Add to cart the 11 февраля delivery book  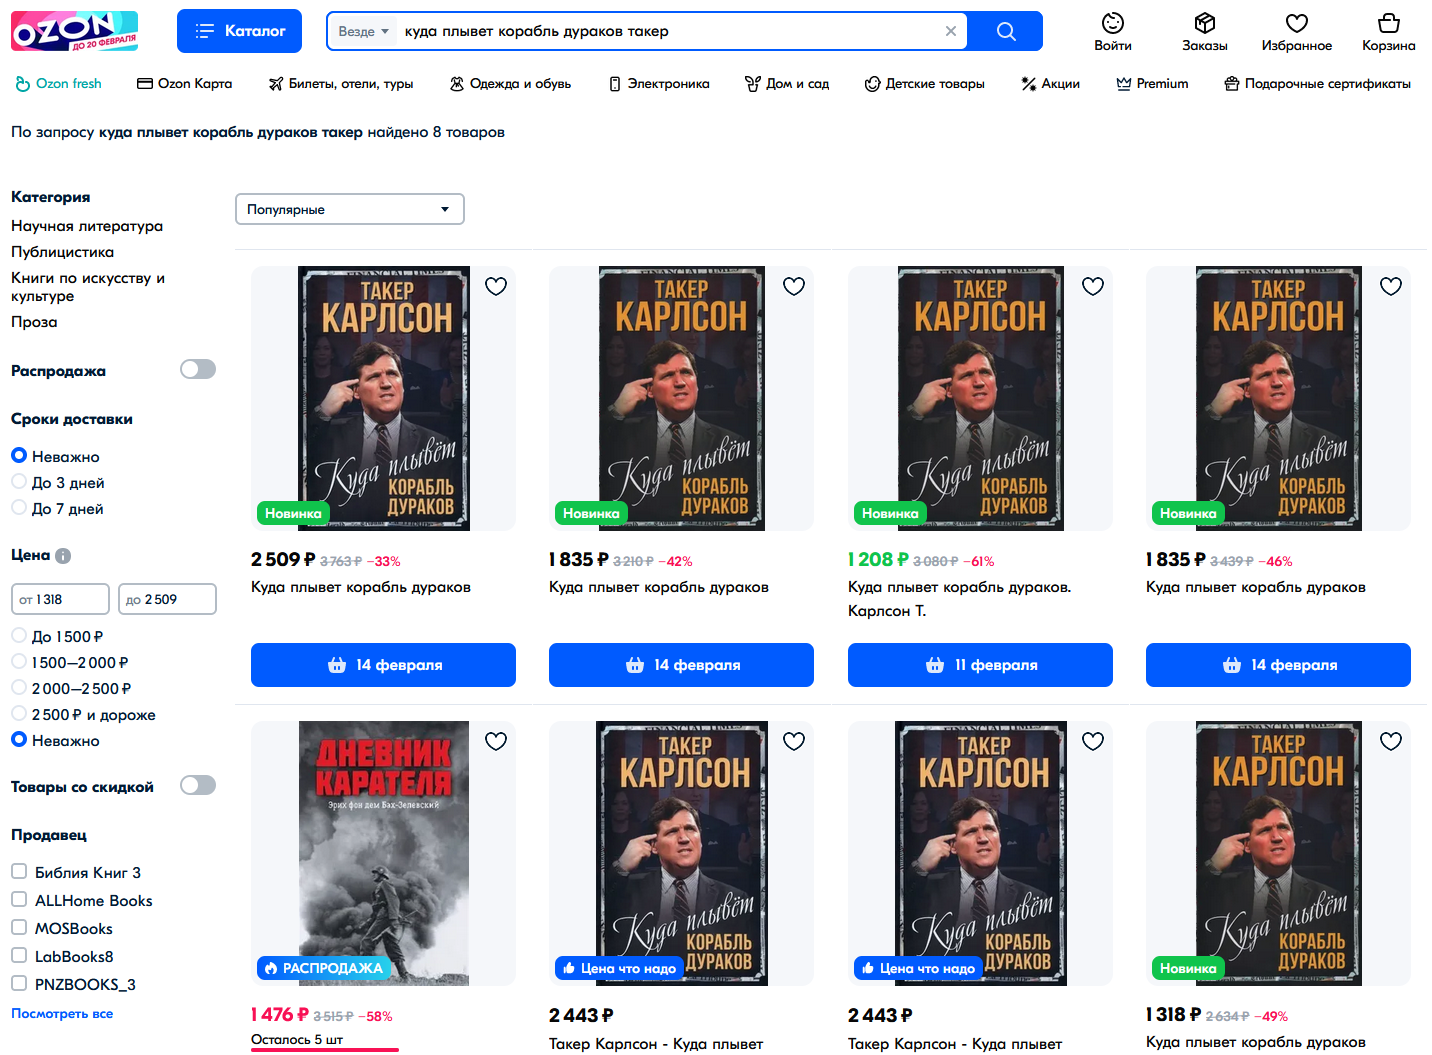(980, 665)
